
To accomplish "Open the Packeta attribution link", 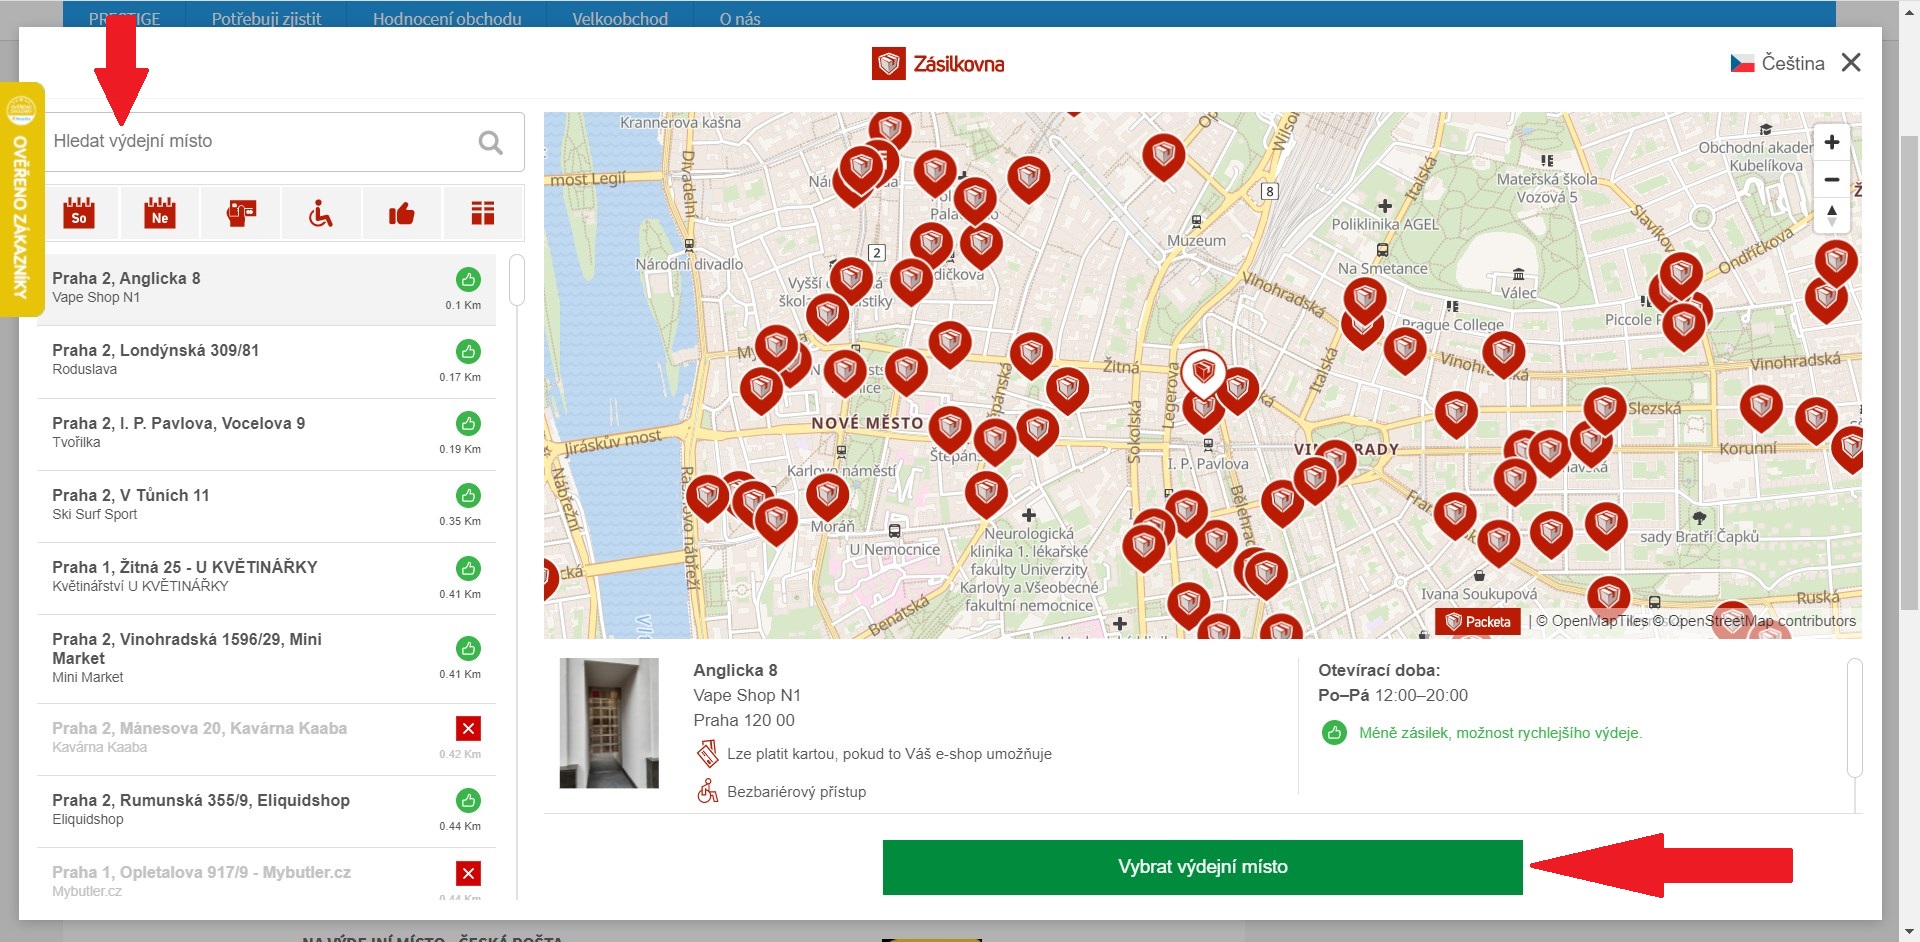I will (x=1478, y=621).
